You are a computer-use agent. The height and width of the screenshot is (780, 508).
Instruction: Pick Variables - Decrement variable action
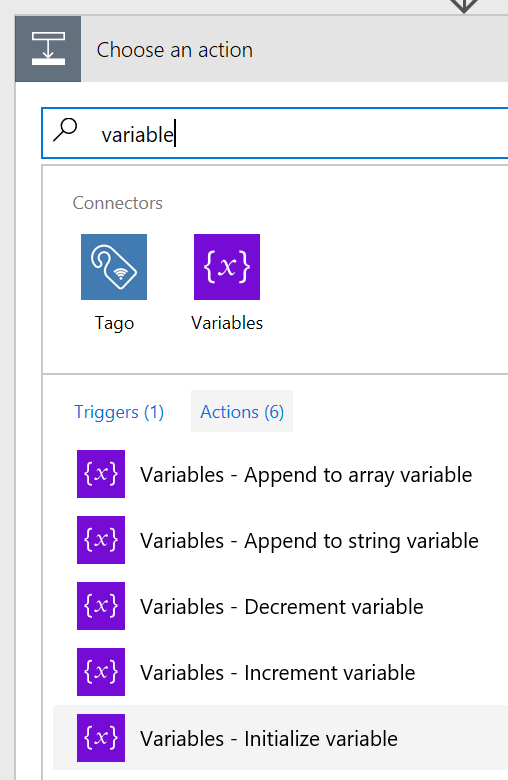pyautogui.click(x=281, y=606)
